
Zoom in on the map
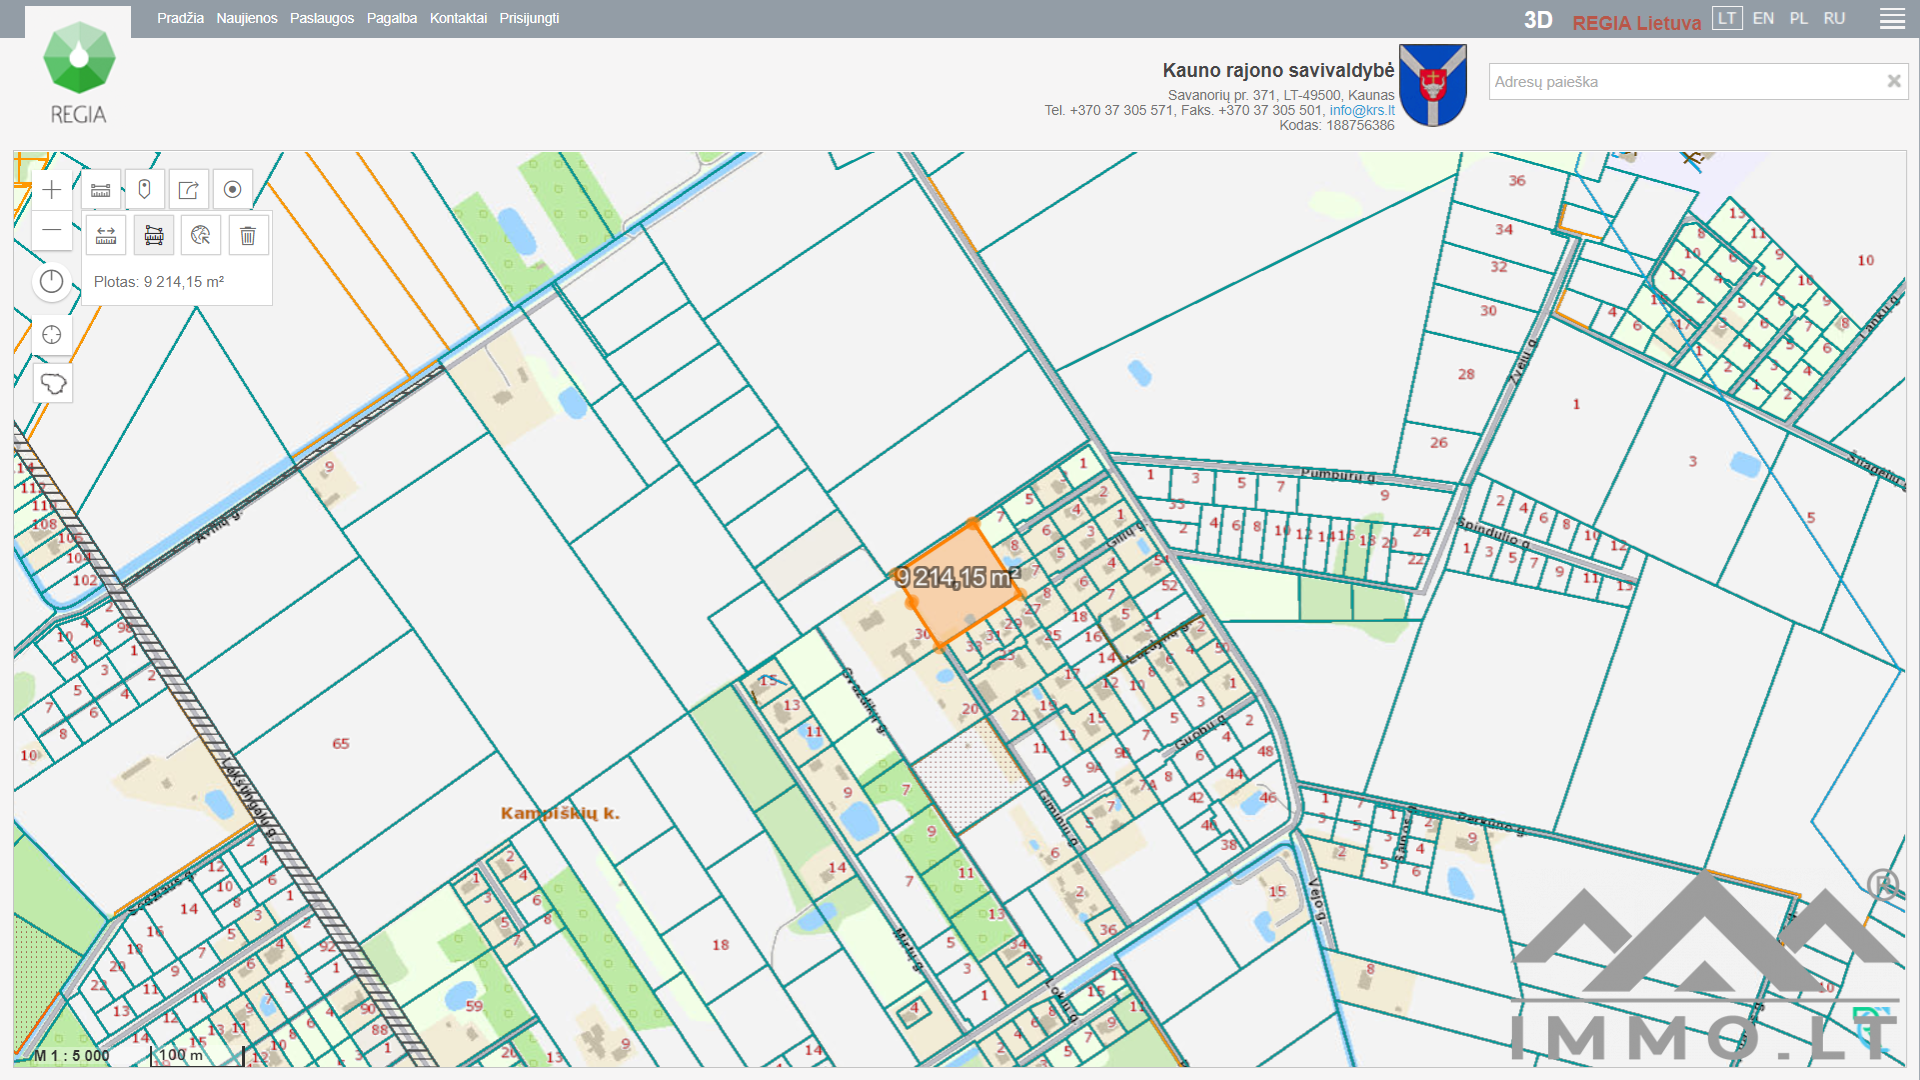pos(52,190)
